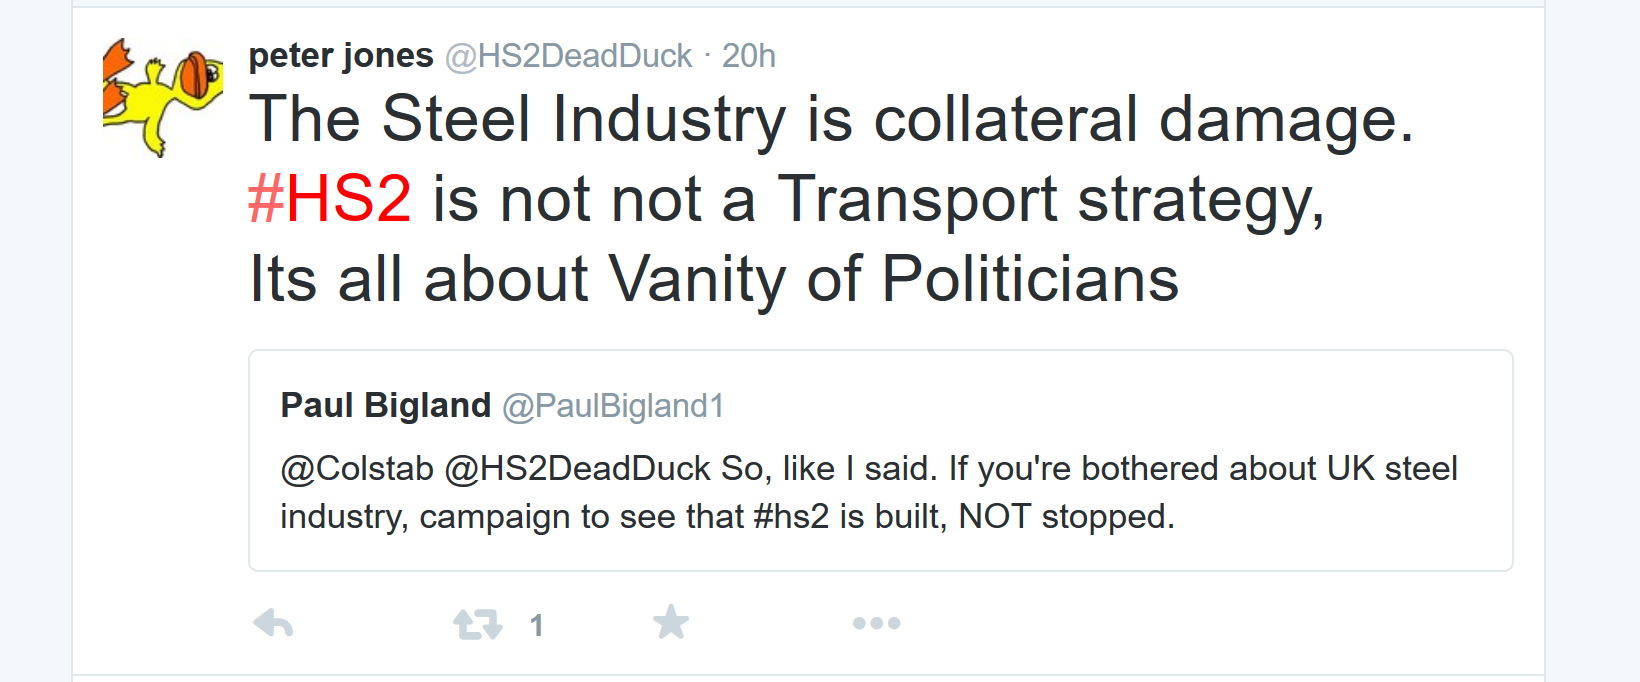Click the yellow duck profile avatar
This screenshot has height=682, width=1640.
[x=162, y=97]
